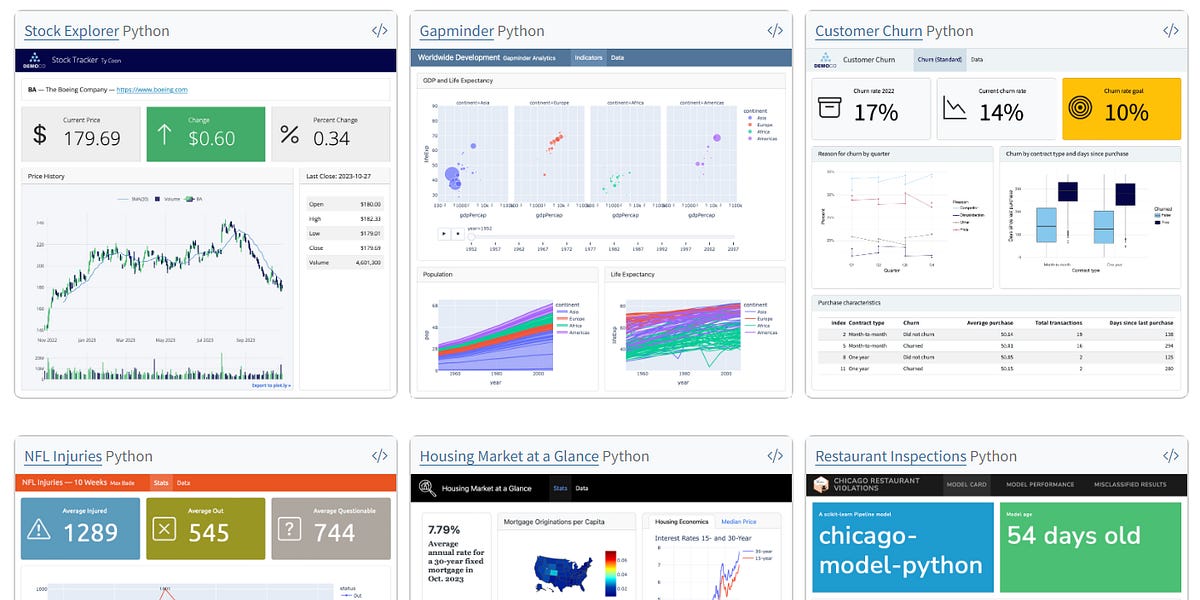The width and height of the screenshot is (1200, 600).
Task: Open the Customer Churn link
Action: 868,31
